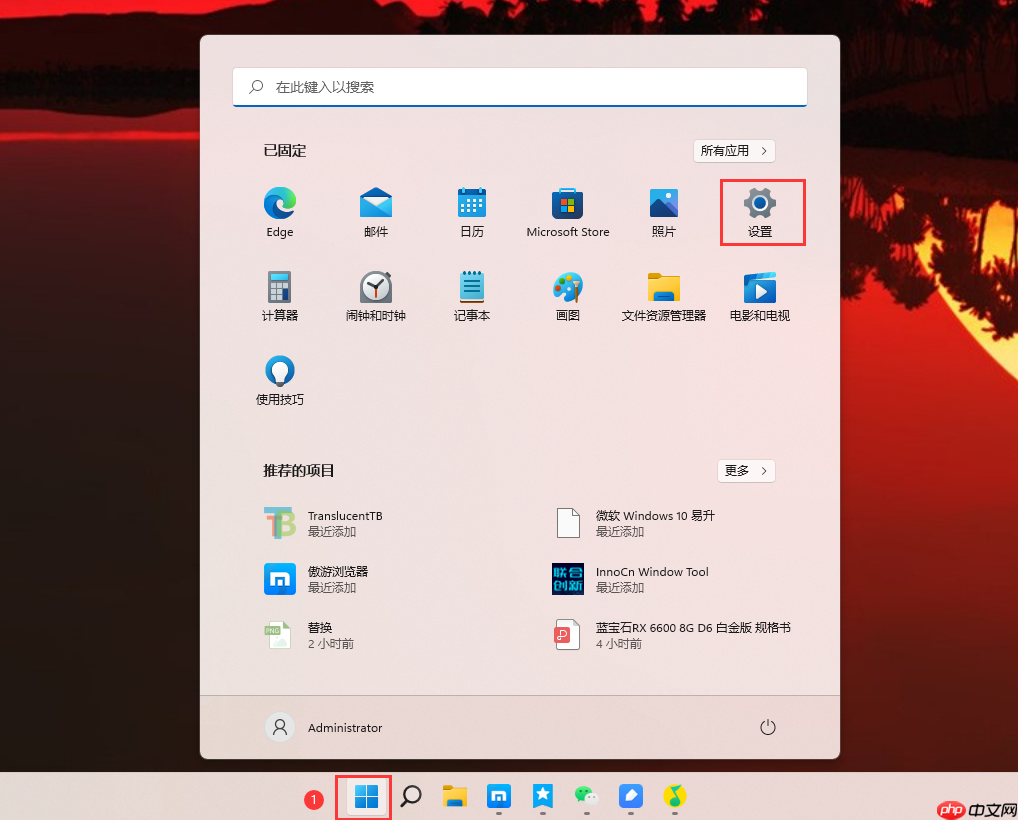1018x820 pixels.
Task: Launch the 日历 (Calendar) app
Action: (471, 203)
